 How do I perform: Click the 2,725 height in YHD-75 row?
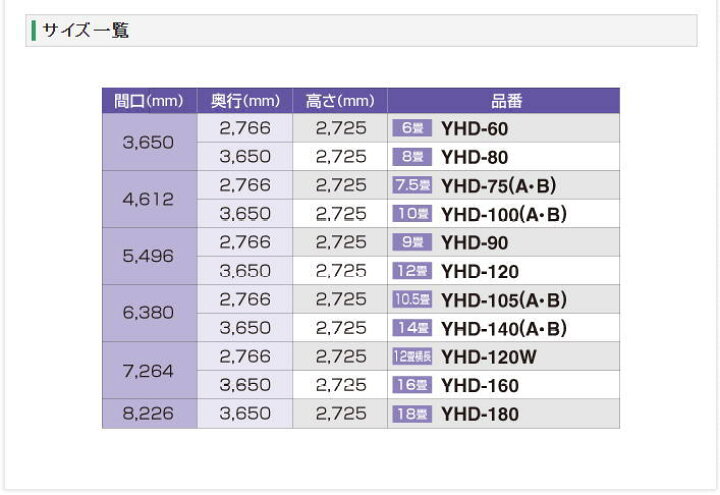341,185
